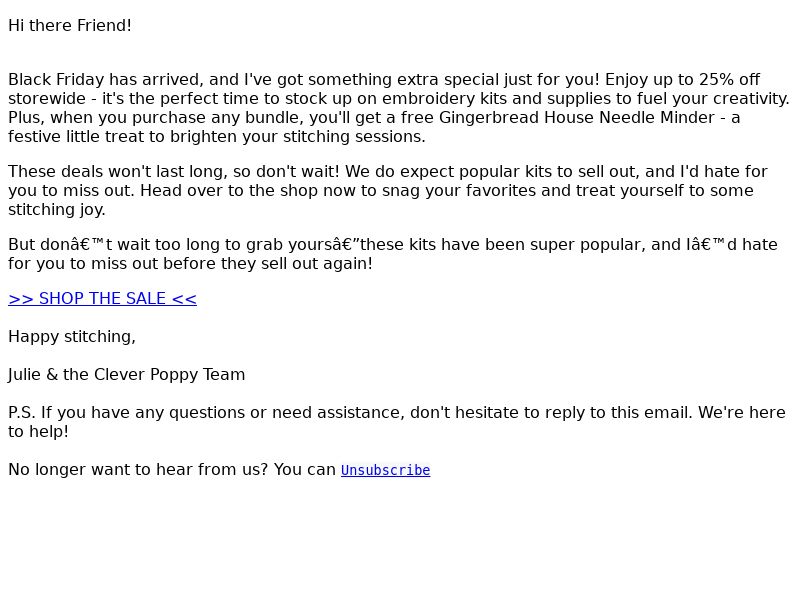This screenshot has height=600, width=800.
Task: Click the 'festive little treat' sentence
Action: [x=217, y=137]
